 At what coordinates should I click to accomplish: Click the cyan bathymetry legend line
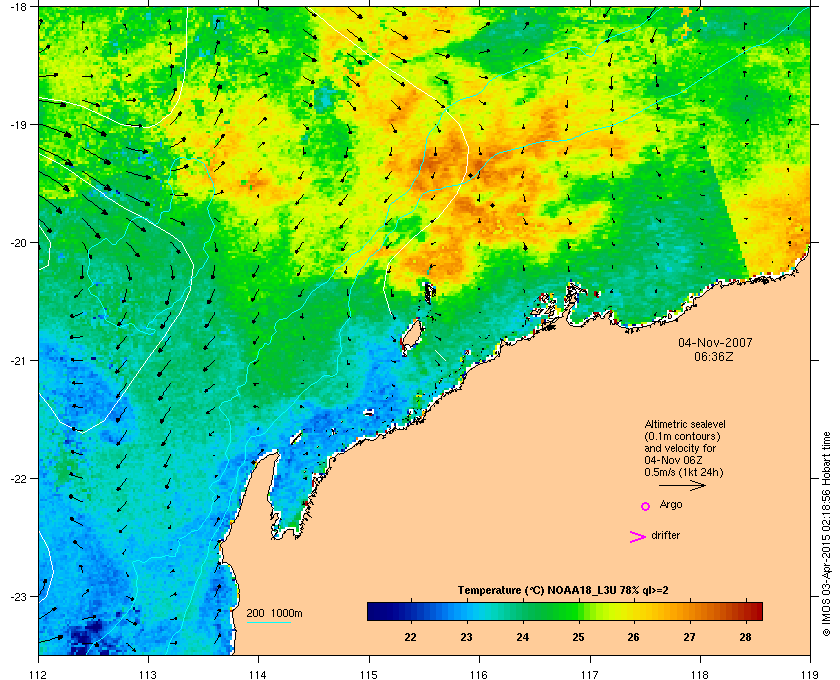[269, 622]
